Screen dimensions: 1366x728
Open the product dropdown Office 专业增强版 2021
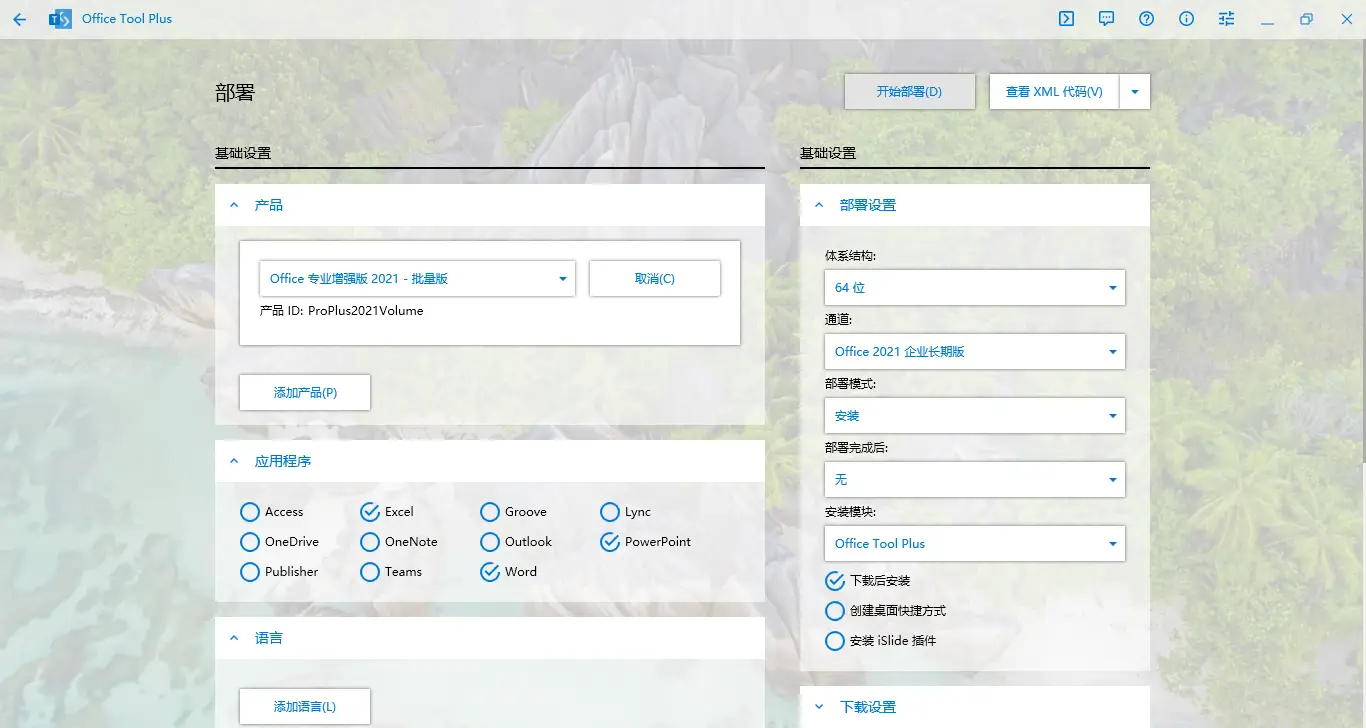417,279
